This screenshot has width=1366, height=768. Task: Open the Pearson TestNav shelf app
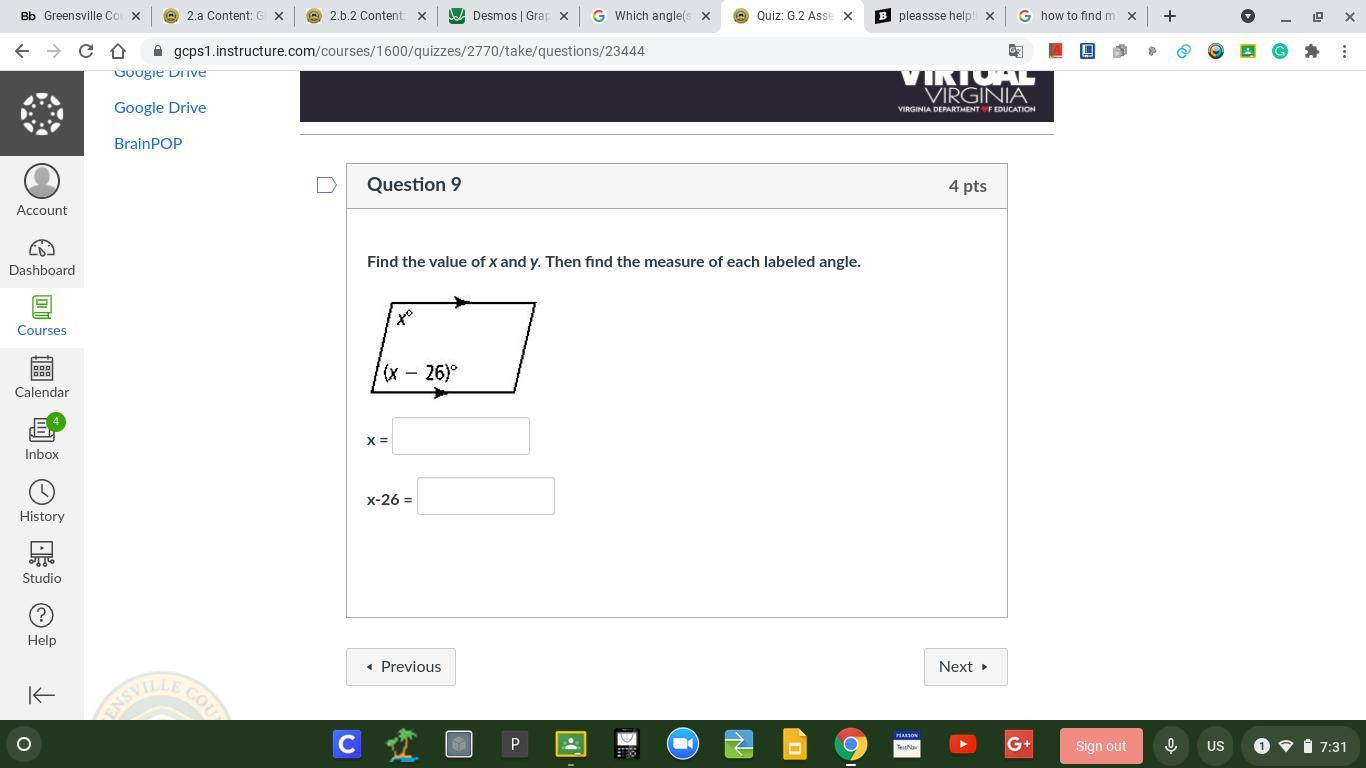(907, 744)
